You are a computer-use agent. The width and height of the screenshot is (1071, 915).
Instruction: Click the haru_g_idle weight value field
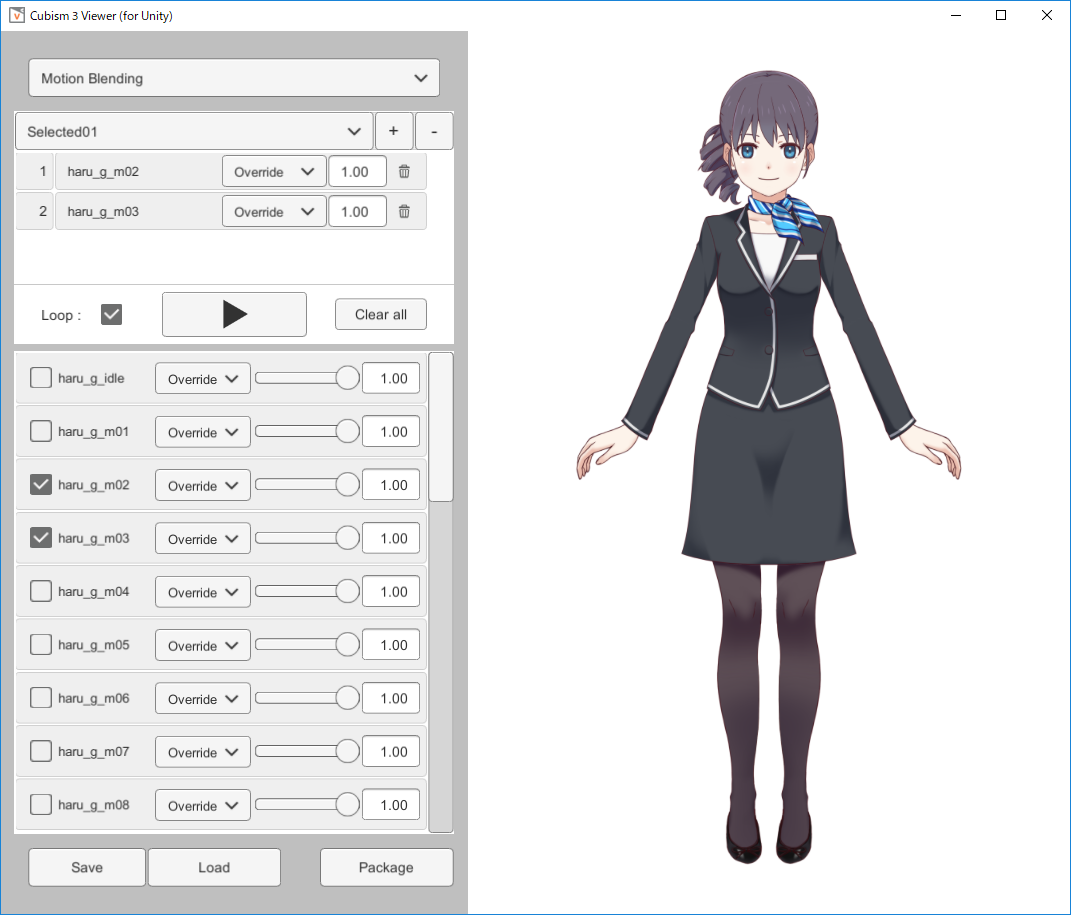click(391, 378)
